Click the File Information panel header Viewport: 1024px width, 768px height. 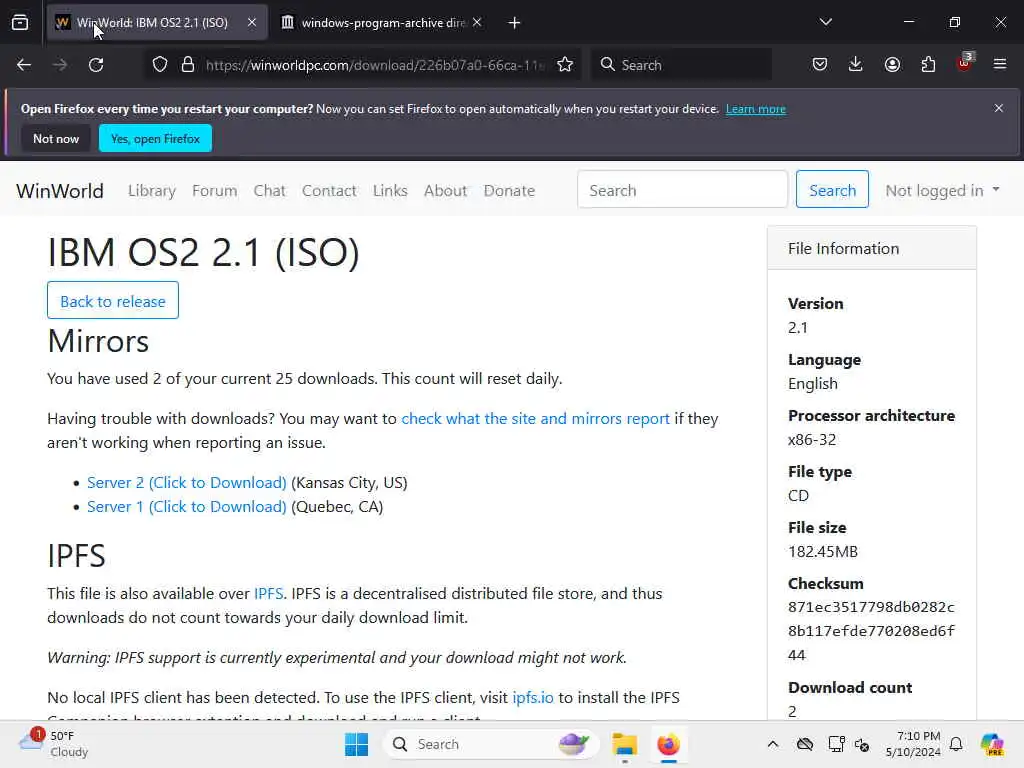(x=872, y=248)
